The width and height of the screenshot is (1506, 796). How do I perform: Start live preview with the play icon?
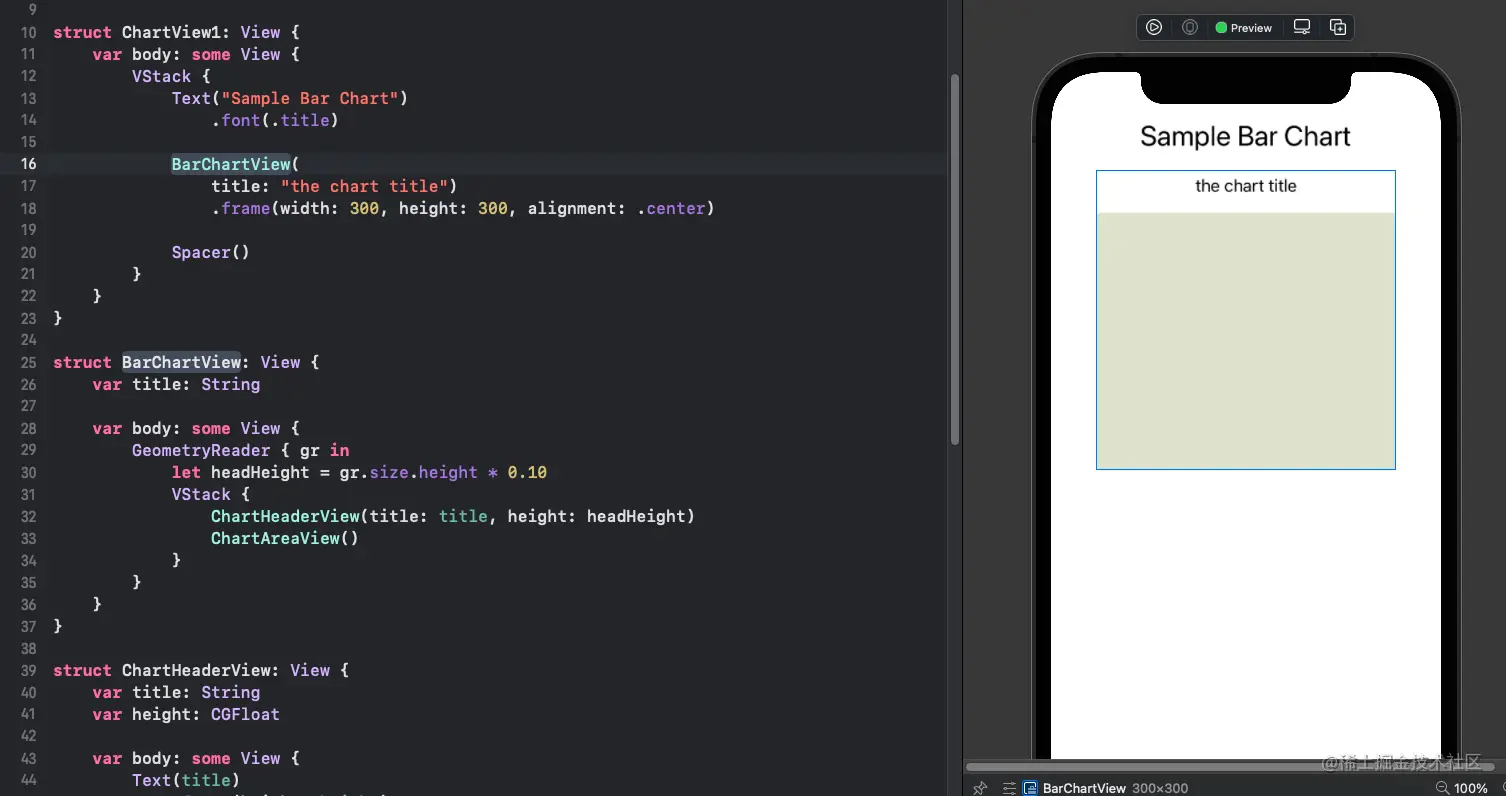1154,28
